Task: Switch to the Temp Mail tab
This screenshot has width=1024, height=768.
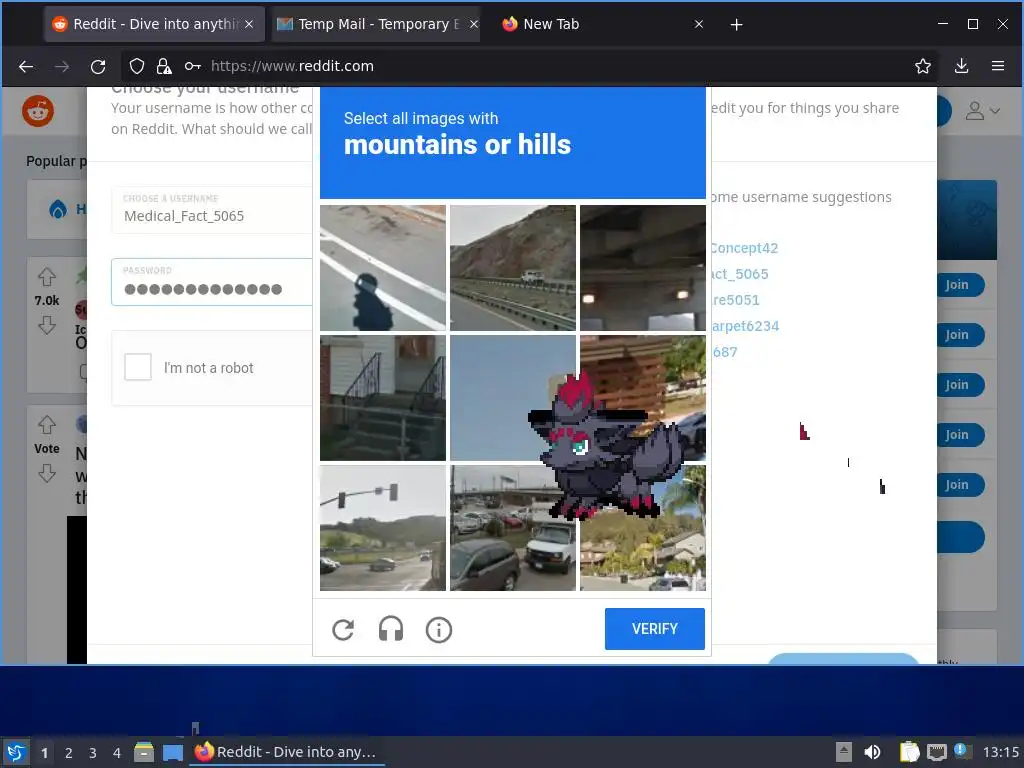Action: pos(376,24)
